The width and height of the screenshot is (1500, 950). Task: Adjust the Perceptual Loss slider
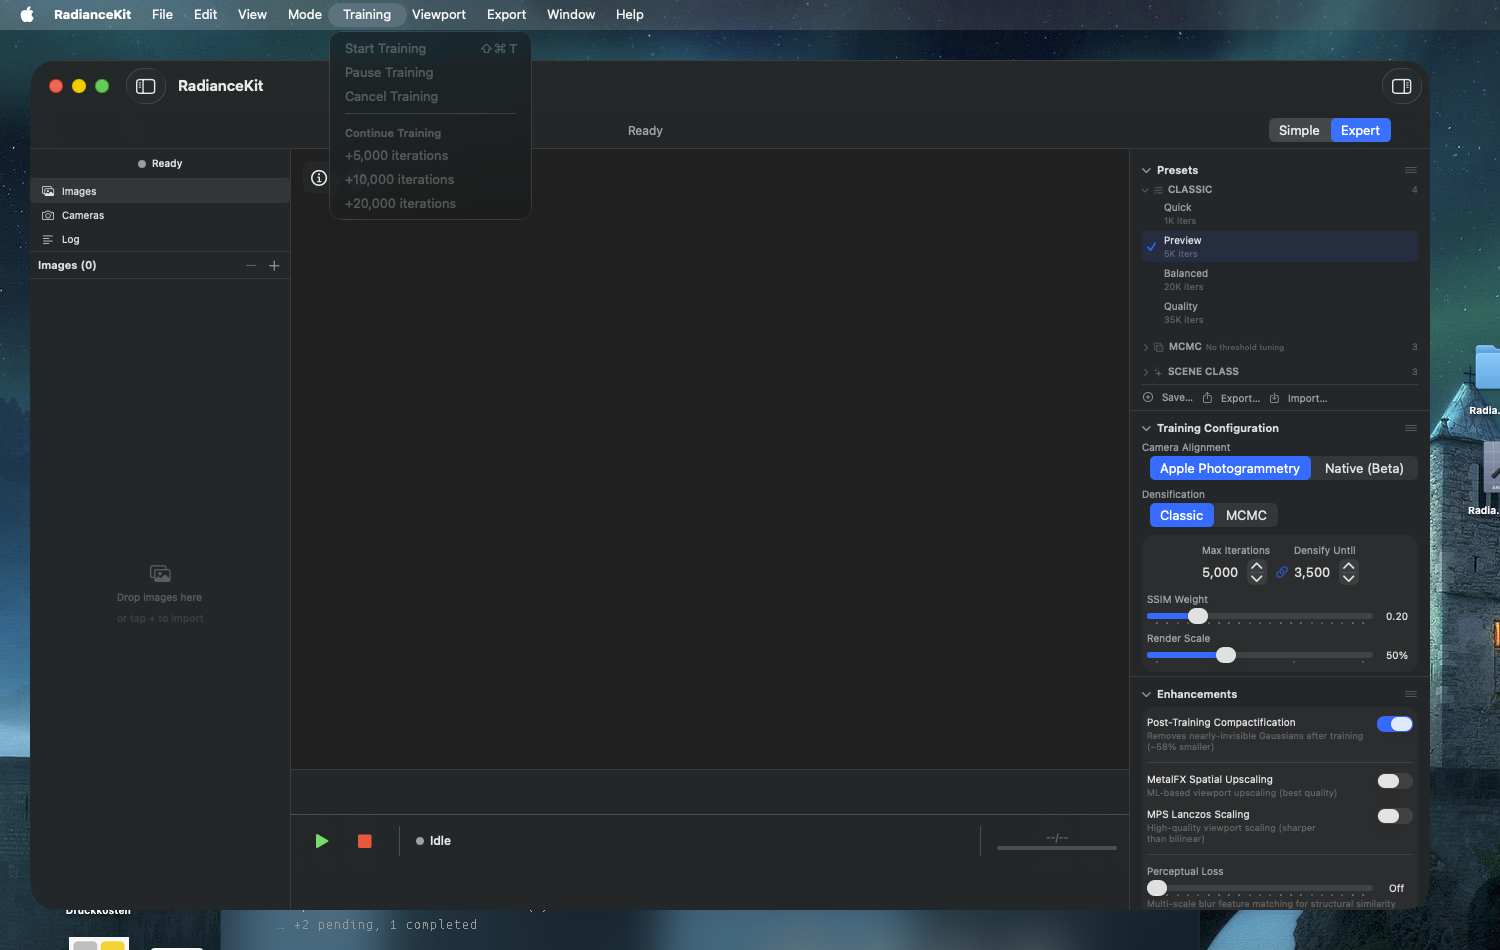pyautogui.click(x=1157, y=888)
